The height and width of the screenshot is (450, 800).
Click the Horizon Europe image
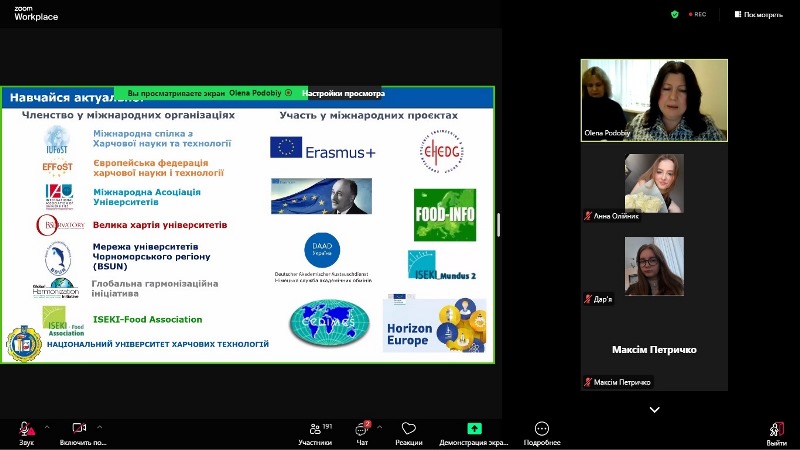435,325
